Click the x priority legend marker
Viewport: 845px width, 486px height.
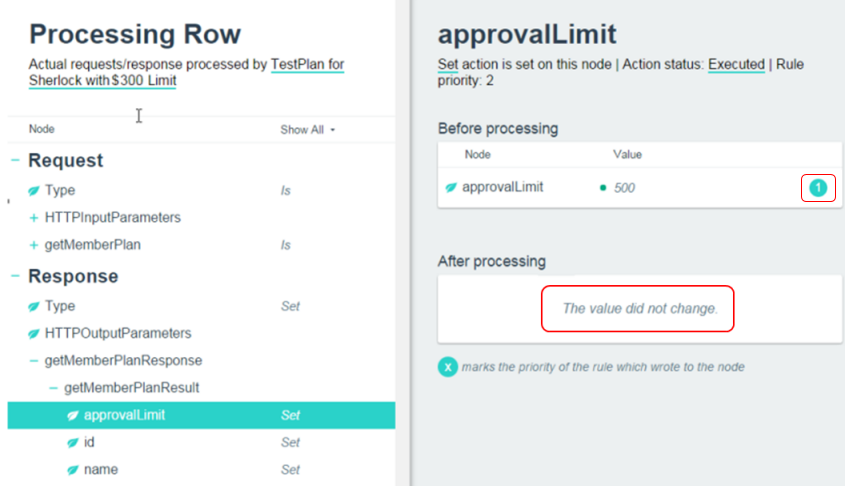(448, 367)
